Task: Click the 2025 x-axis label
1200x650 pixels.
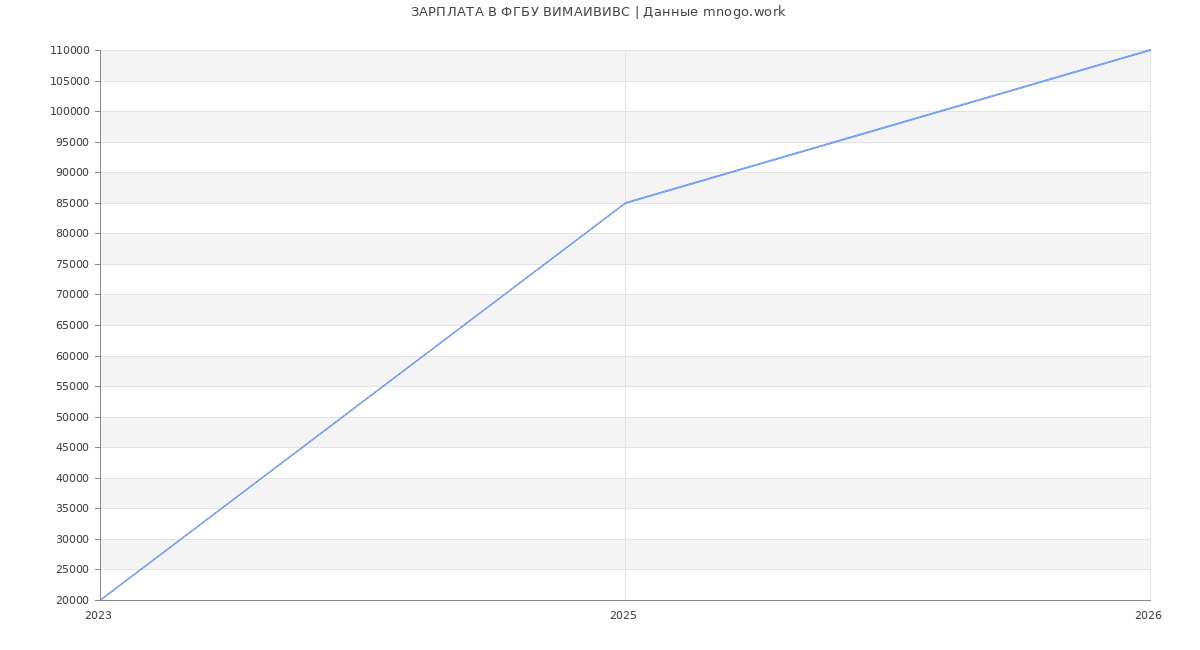Action: (623, 616)
